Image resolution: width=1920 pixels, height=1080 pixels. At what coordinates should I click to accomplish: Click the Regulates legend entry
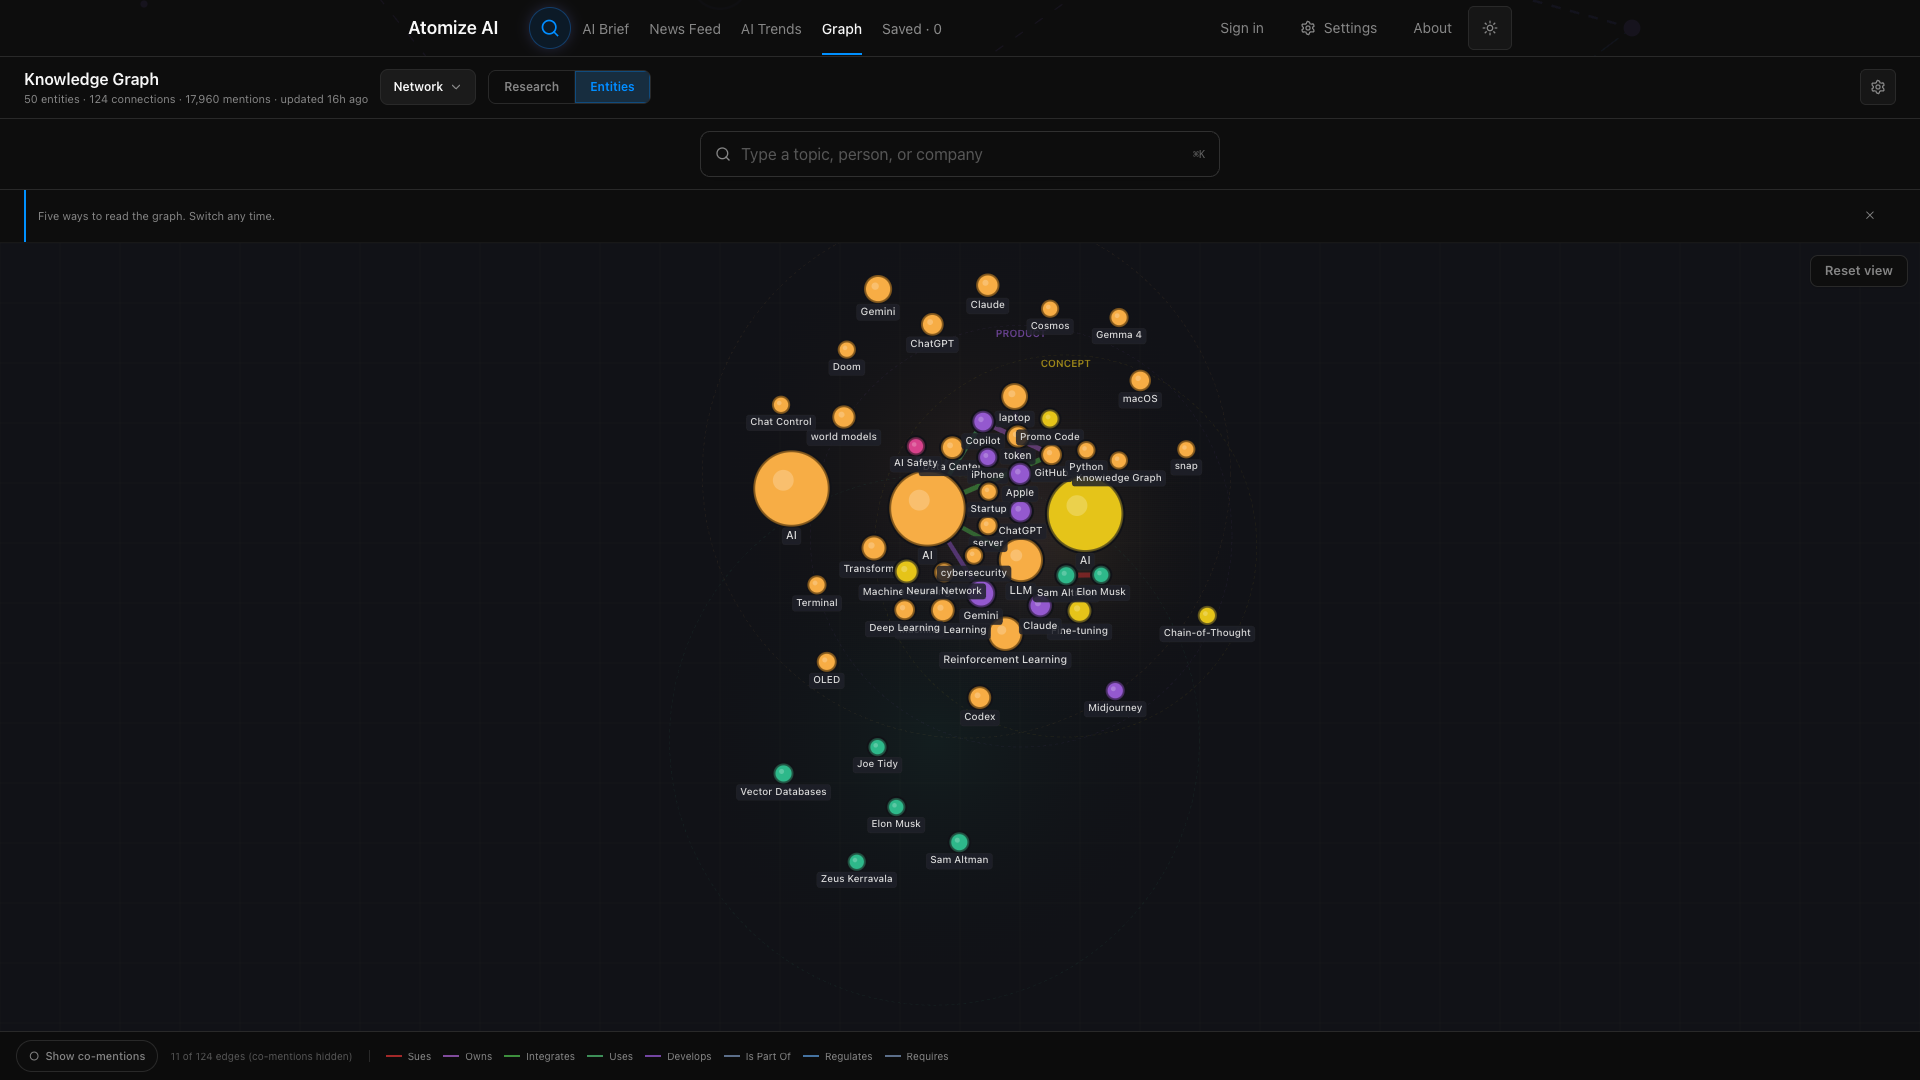tap(838, 1056)
